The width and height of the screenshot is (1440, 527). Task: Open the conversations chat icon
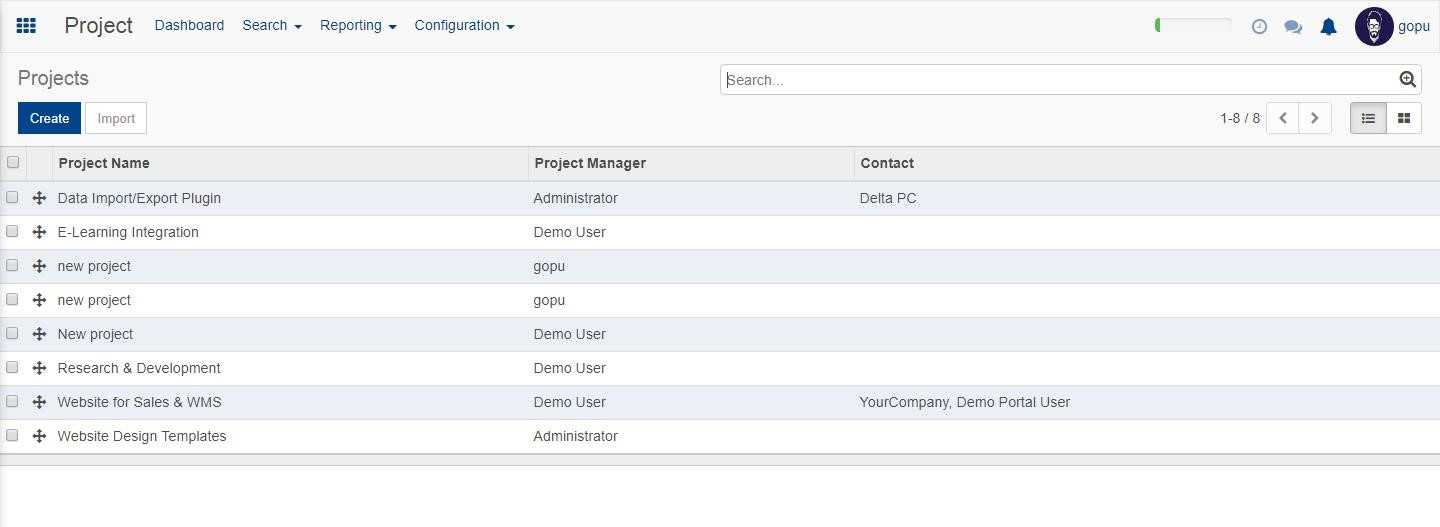click(1293, 27)
